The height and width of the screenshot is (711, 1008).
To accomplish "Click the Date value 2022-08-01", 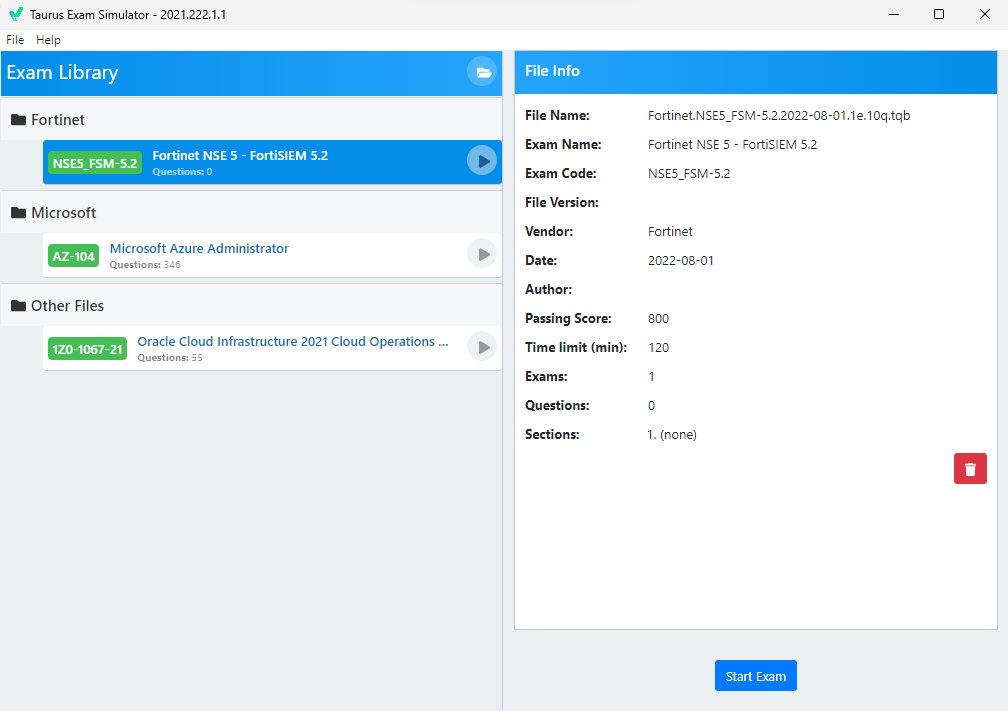I will 681,260.
